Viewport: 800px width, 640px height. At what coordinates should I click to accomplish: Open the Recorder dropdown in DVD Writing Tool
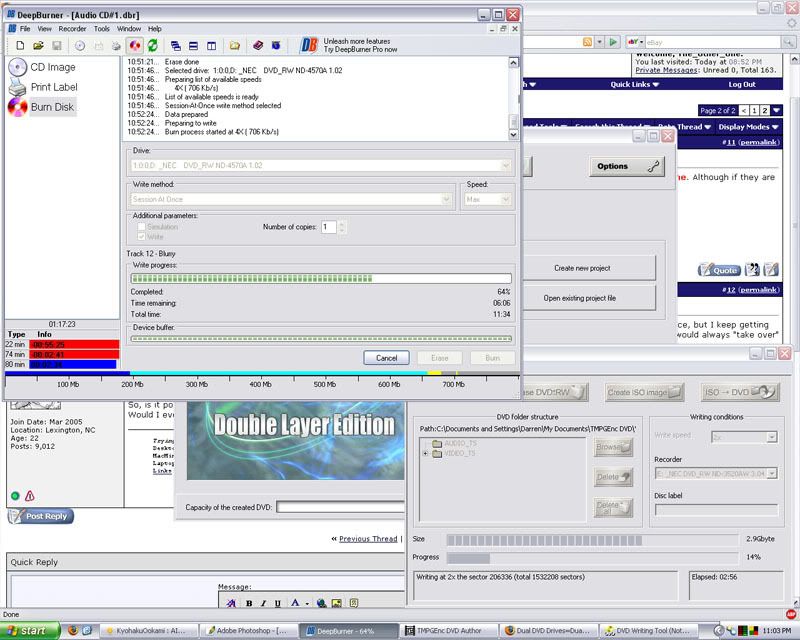click(771, 474)
